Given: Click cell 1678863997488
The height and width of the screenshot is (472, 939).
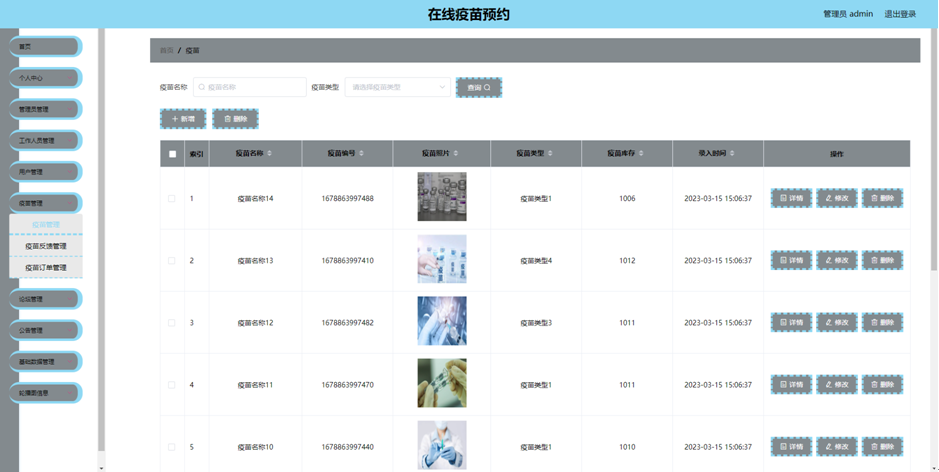Looking at the screenshot, I should coord(347,198).
